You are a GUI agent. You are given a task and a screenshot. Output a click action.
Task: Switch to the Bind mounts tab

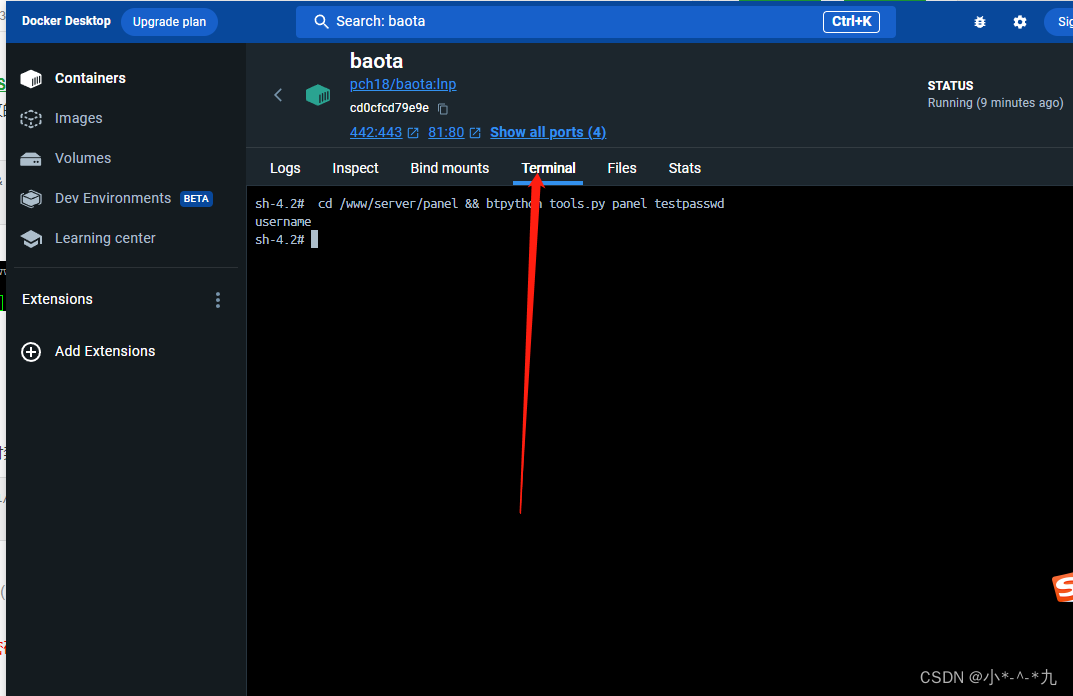point(450,168)
